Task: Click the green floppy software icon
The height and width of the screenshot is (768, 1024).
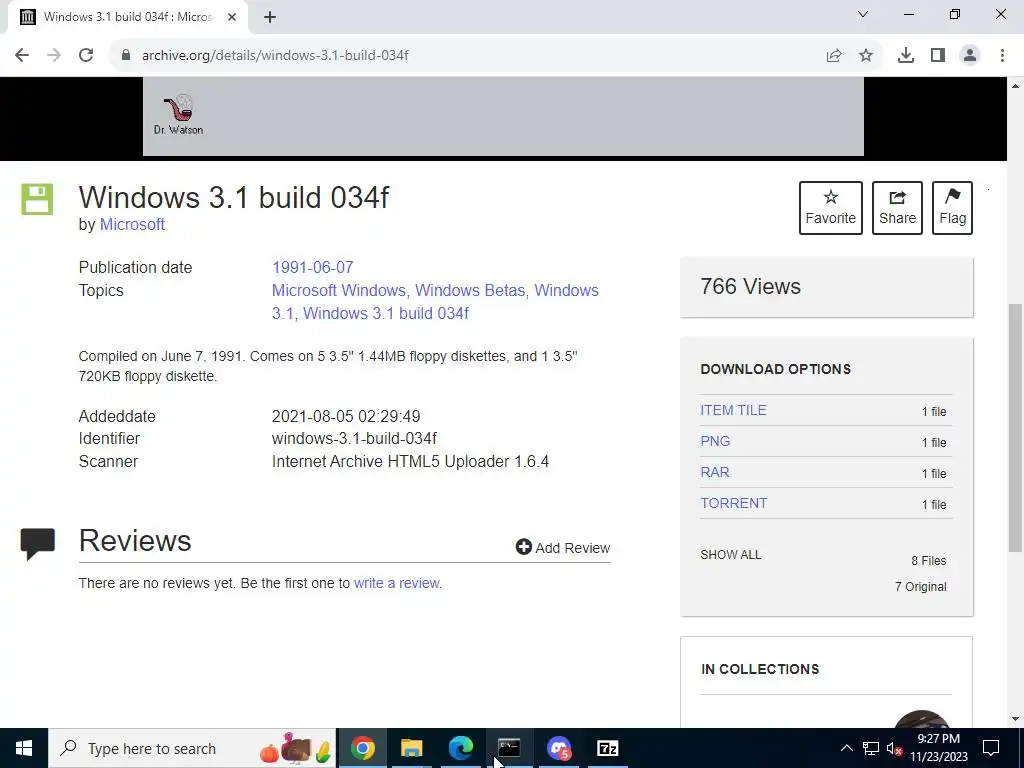Action: 37,199
